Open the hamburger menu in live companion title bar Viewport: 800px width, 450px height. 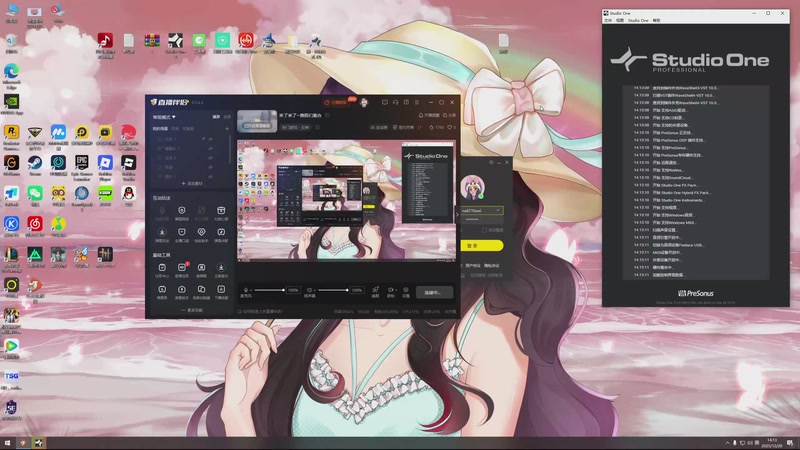tap(417, 102)
